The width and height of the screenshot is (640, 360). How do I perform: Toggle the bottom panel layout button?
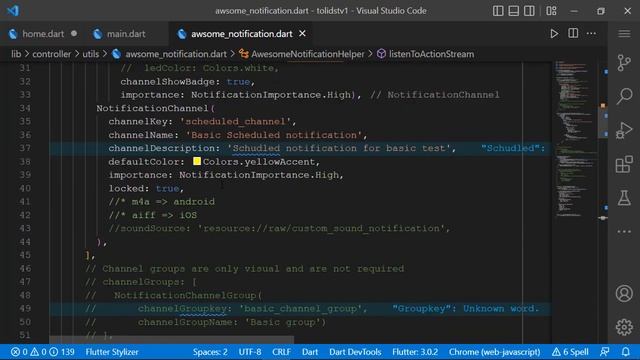tap(513, 11)
